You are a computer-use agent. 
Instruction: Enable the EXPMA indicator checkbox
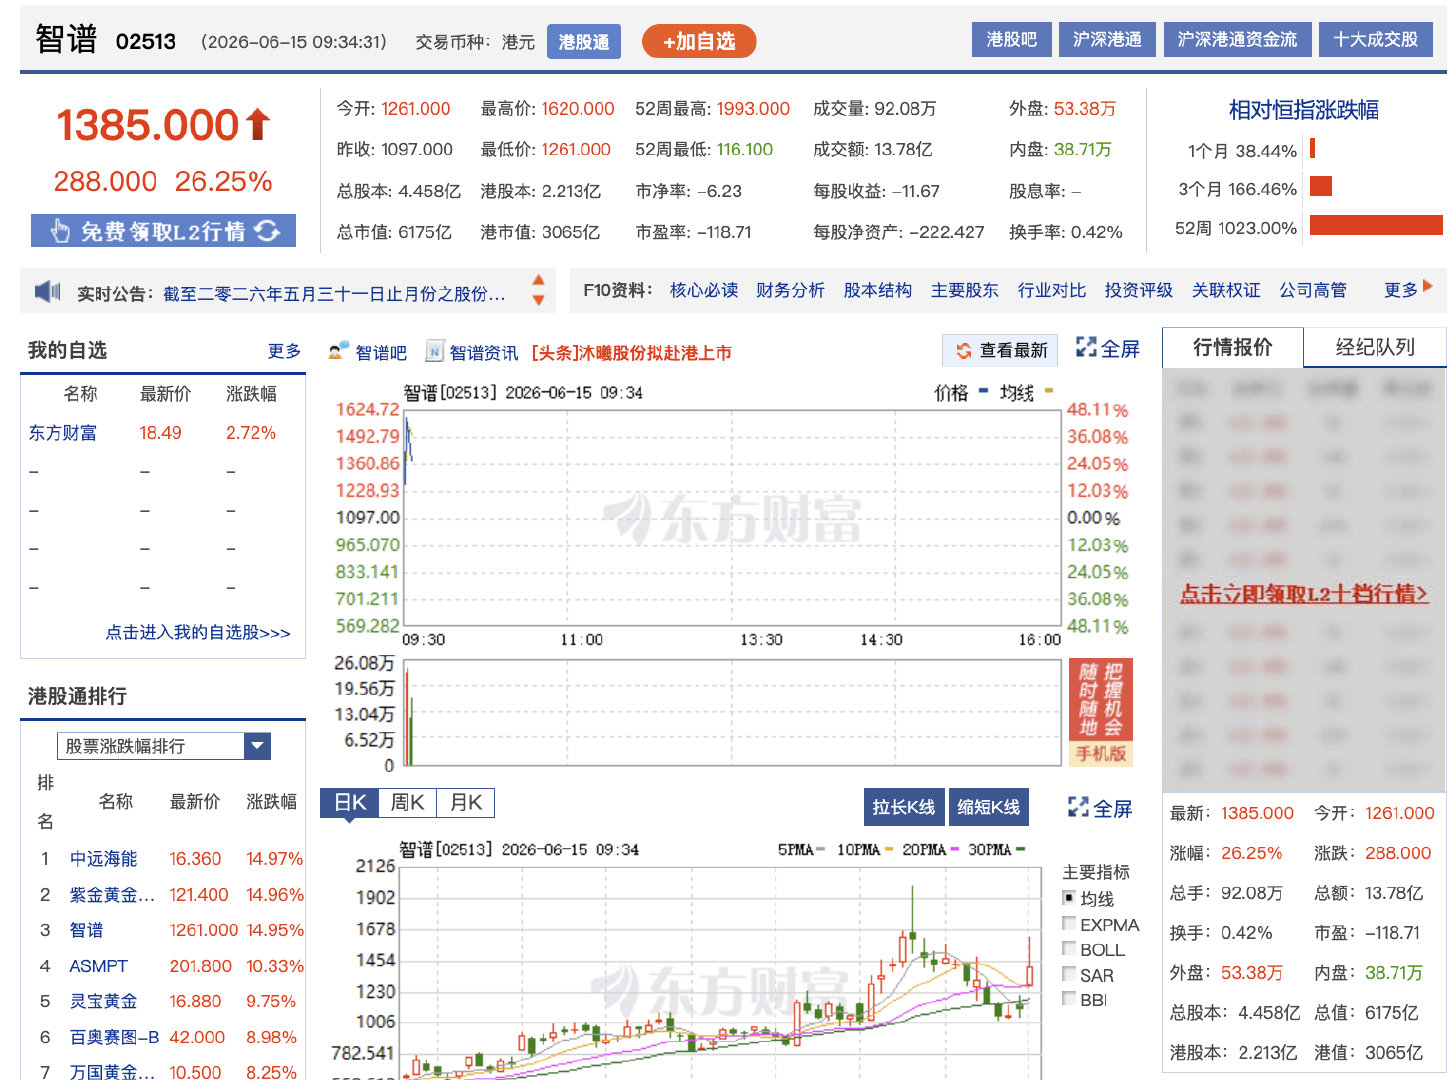tap(1069, 923)
